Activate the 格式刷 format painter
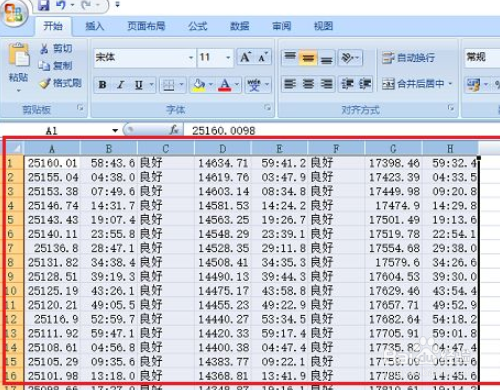 click(x=60, y=83)
